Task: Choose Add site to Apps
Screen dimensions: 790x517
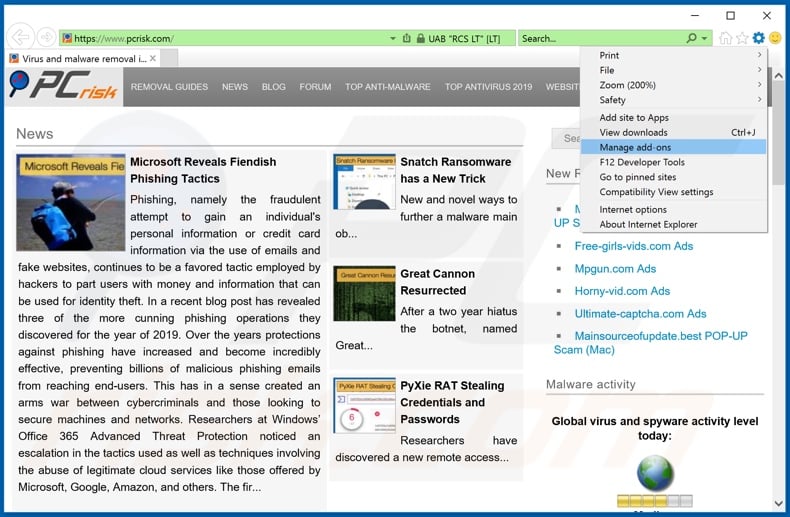Action: click(x=674, y=117)
